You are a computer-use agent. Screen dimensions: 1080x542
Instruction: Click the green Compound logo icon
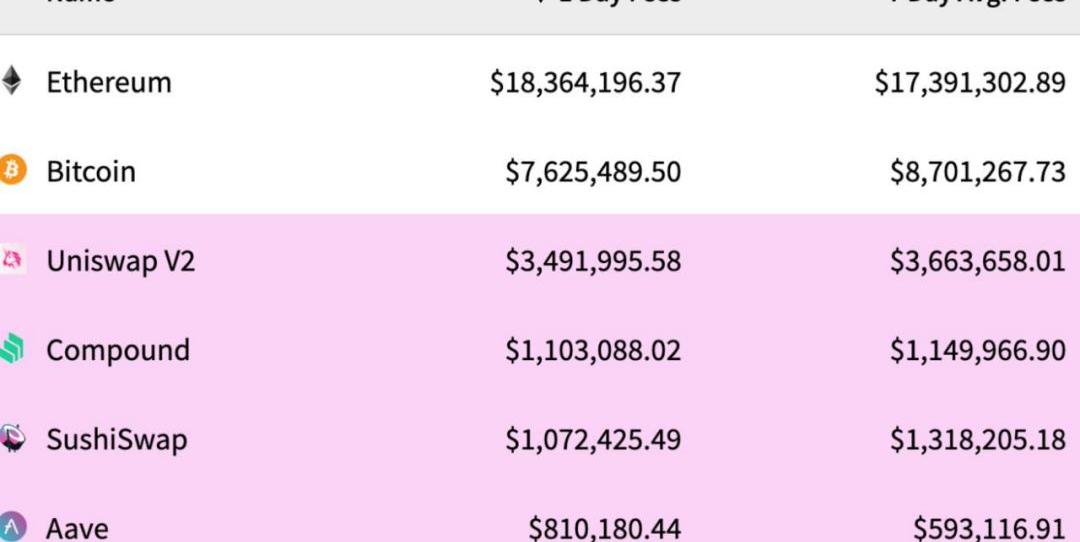point(11,349)
